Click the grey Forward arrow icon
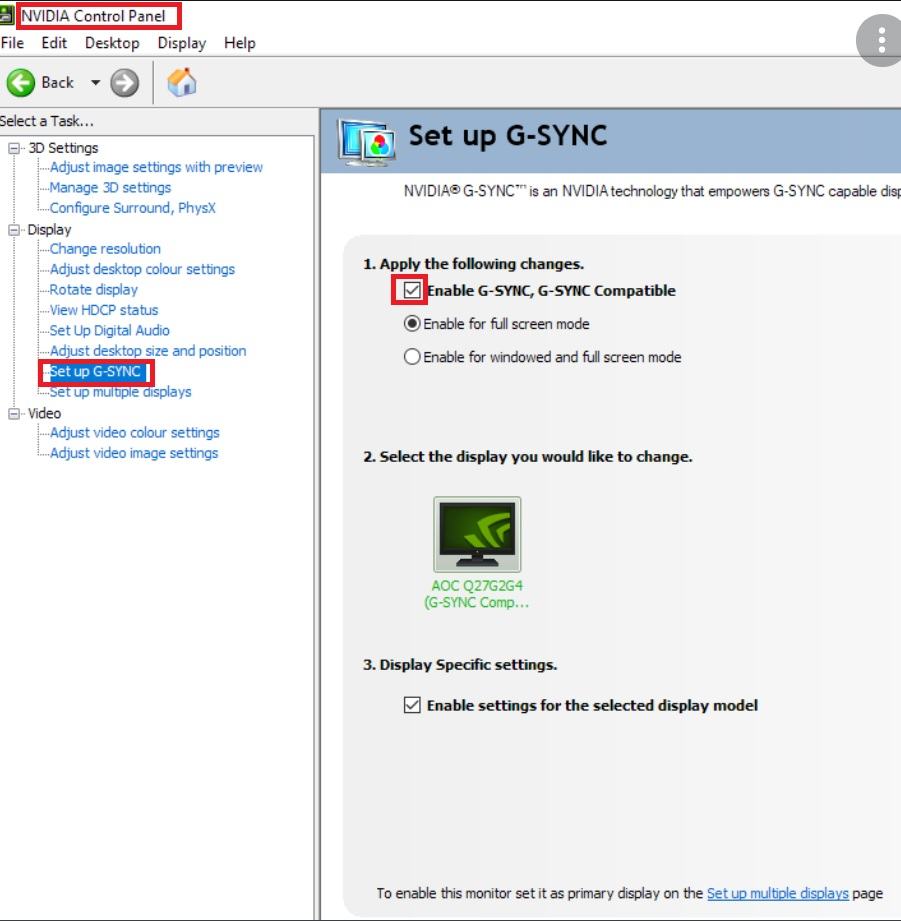 coord(125,83)
